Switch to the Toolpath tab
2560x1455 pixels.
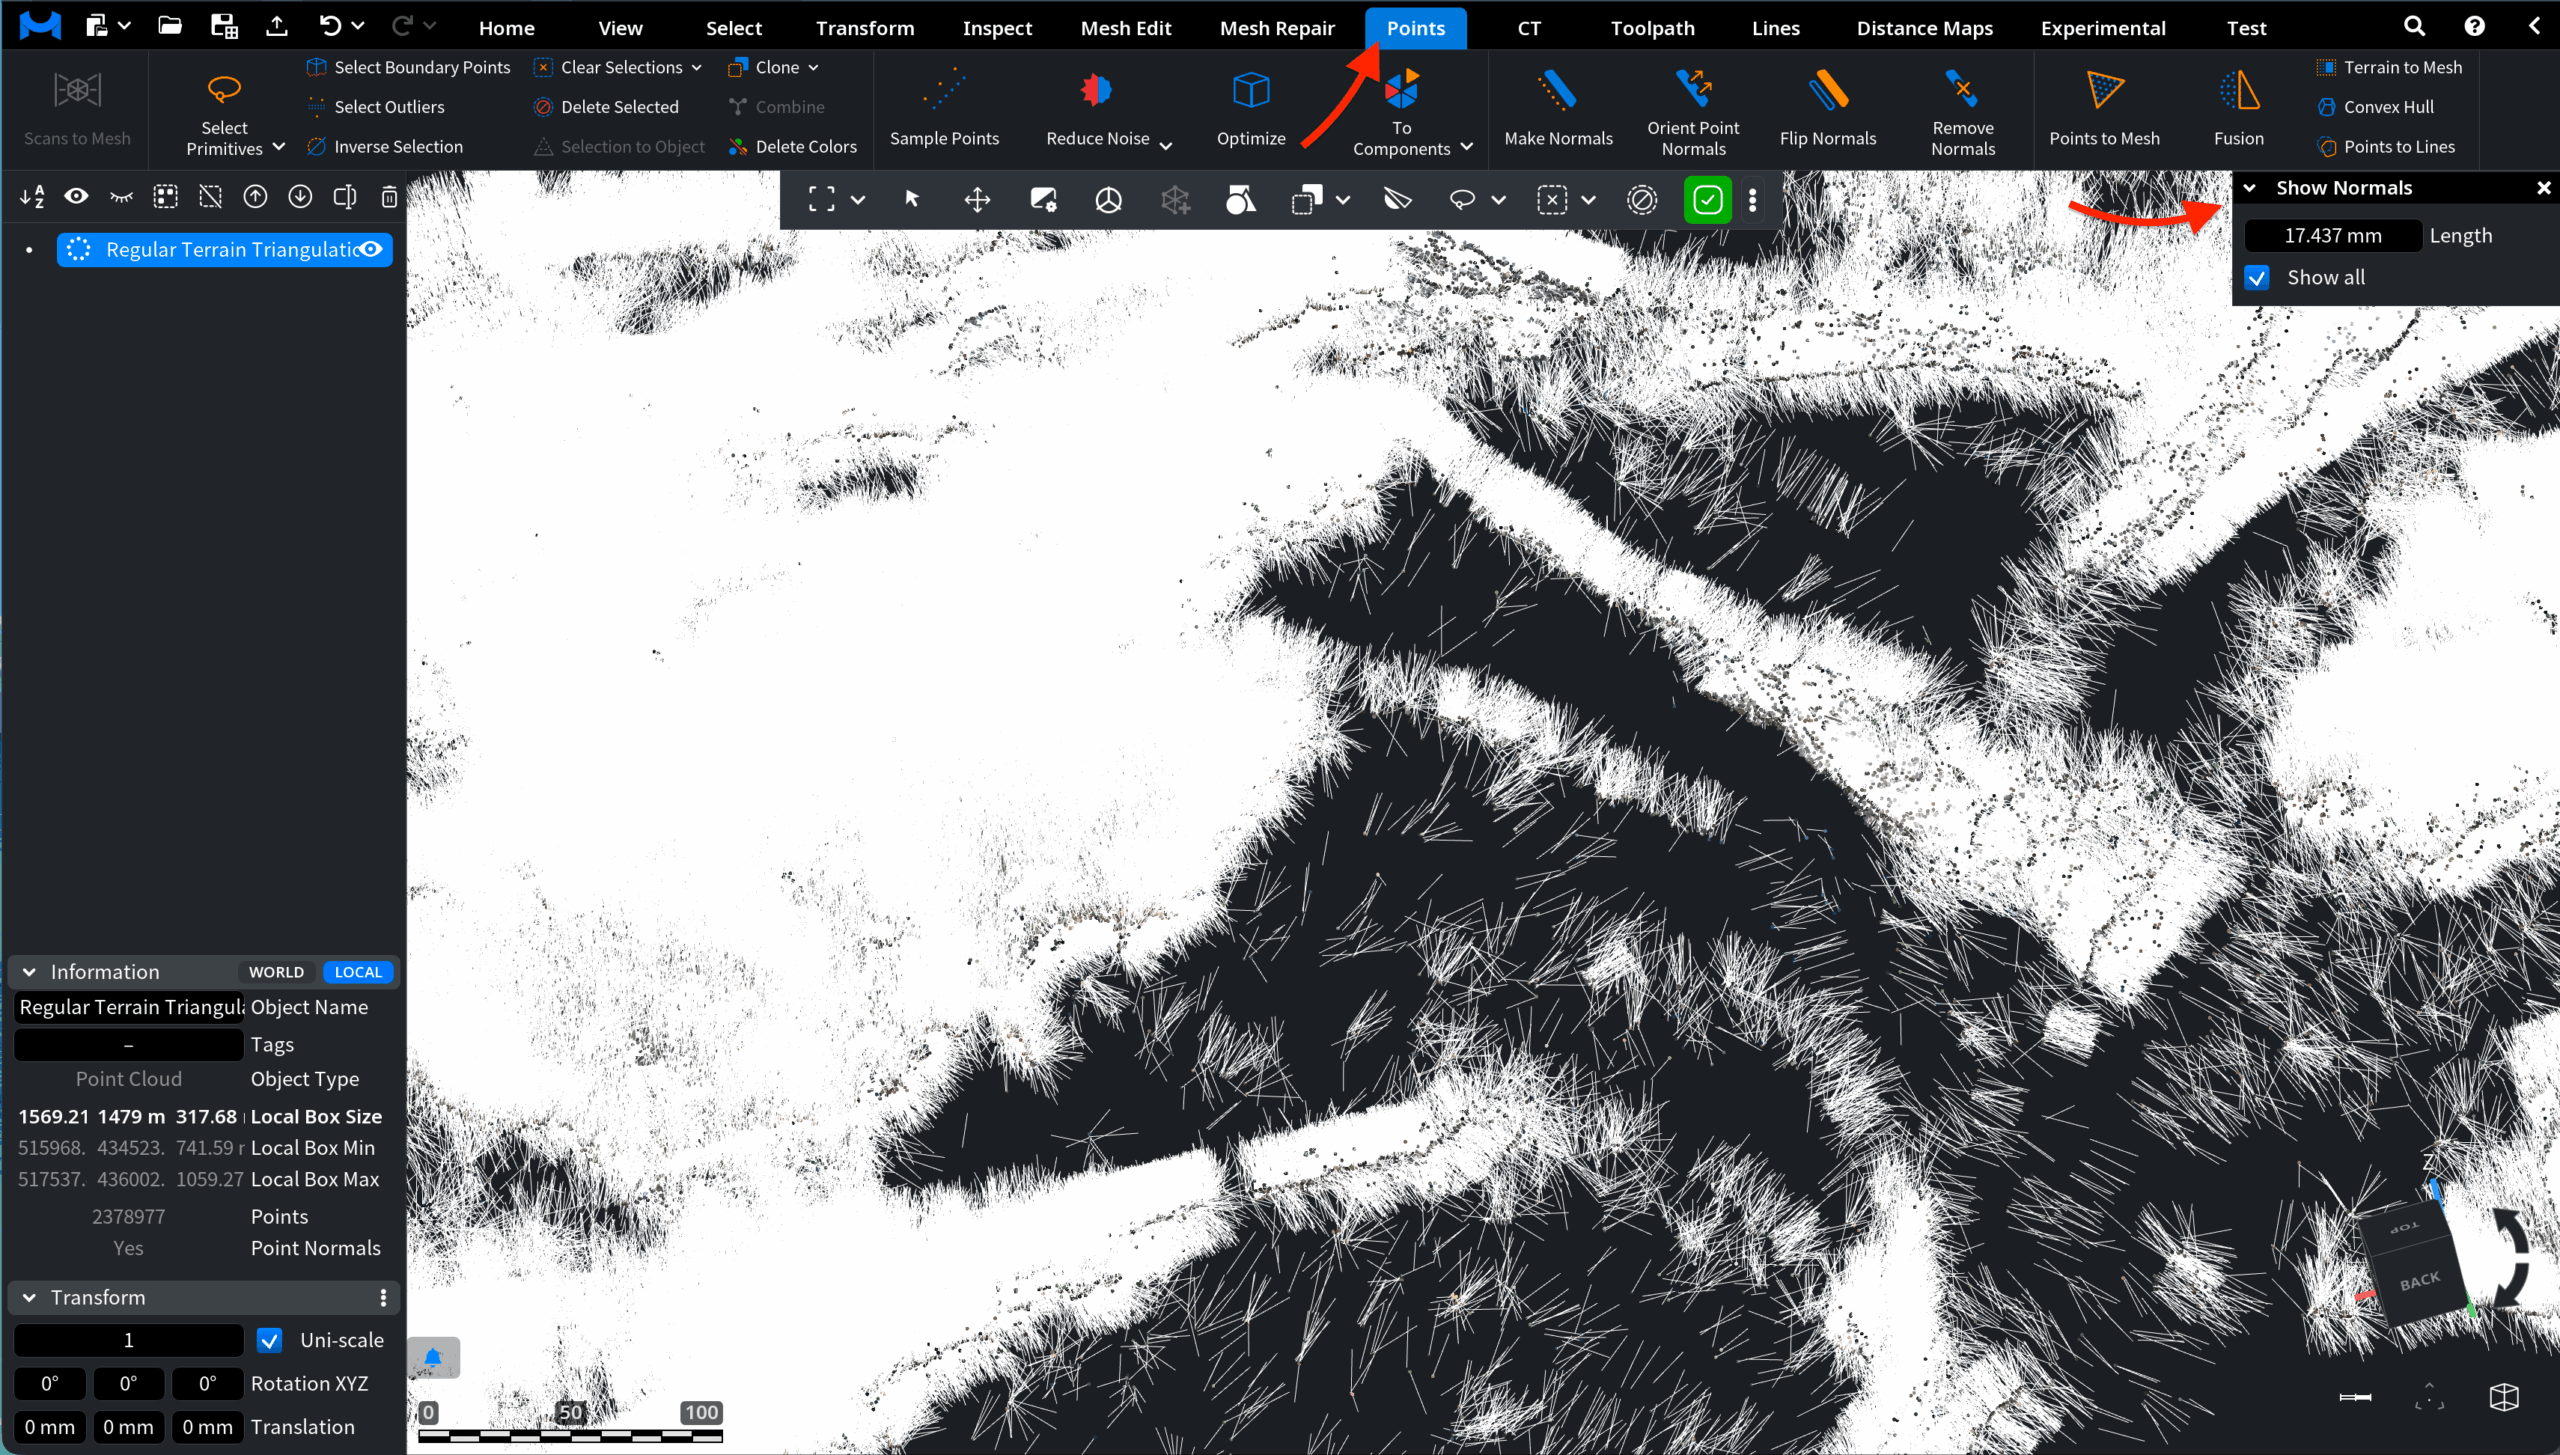pyautogui.click(x=1652, y=28)
